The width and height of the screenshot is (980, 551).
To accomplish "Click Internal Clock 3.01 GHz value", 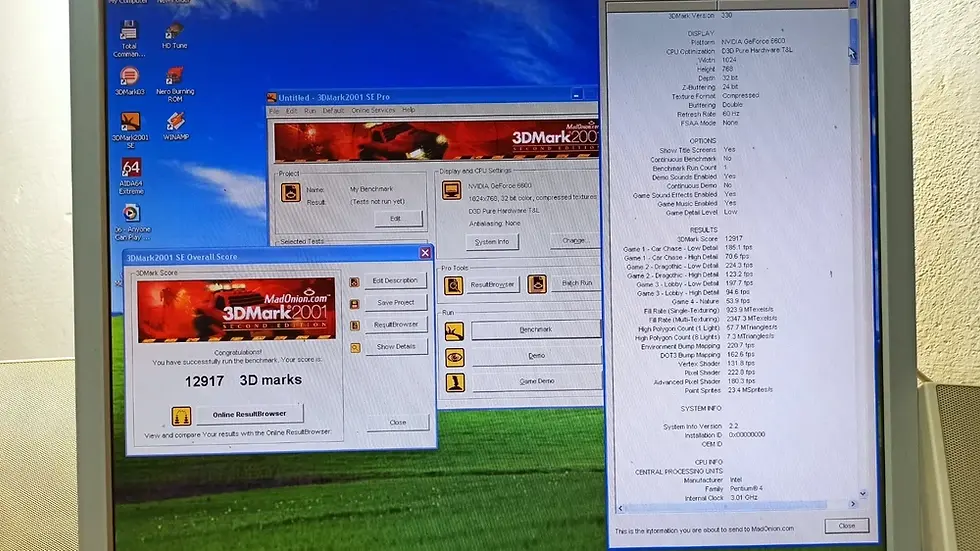I will tap(744, 498).
